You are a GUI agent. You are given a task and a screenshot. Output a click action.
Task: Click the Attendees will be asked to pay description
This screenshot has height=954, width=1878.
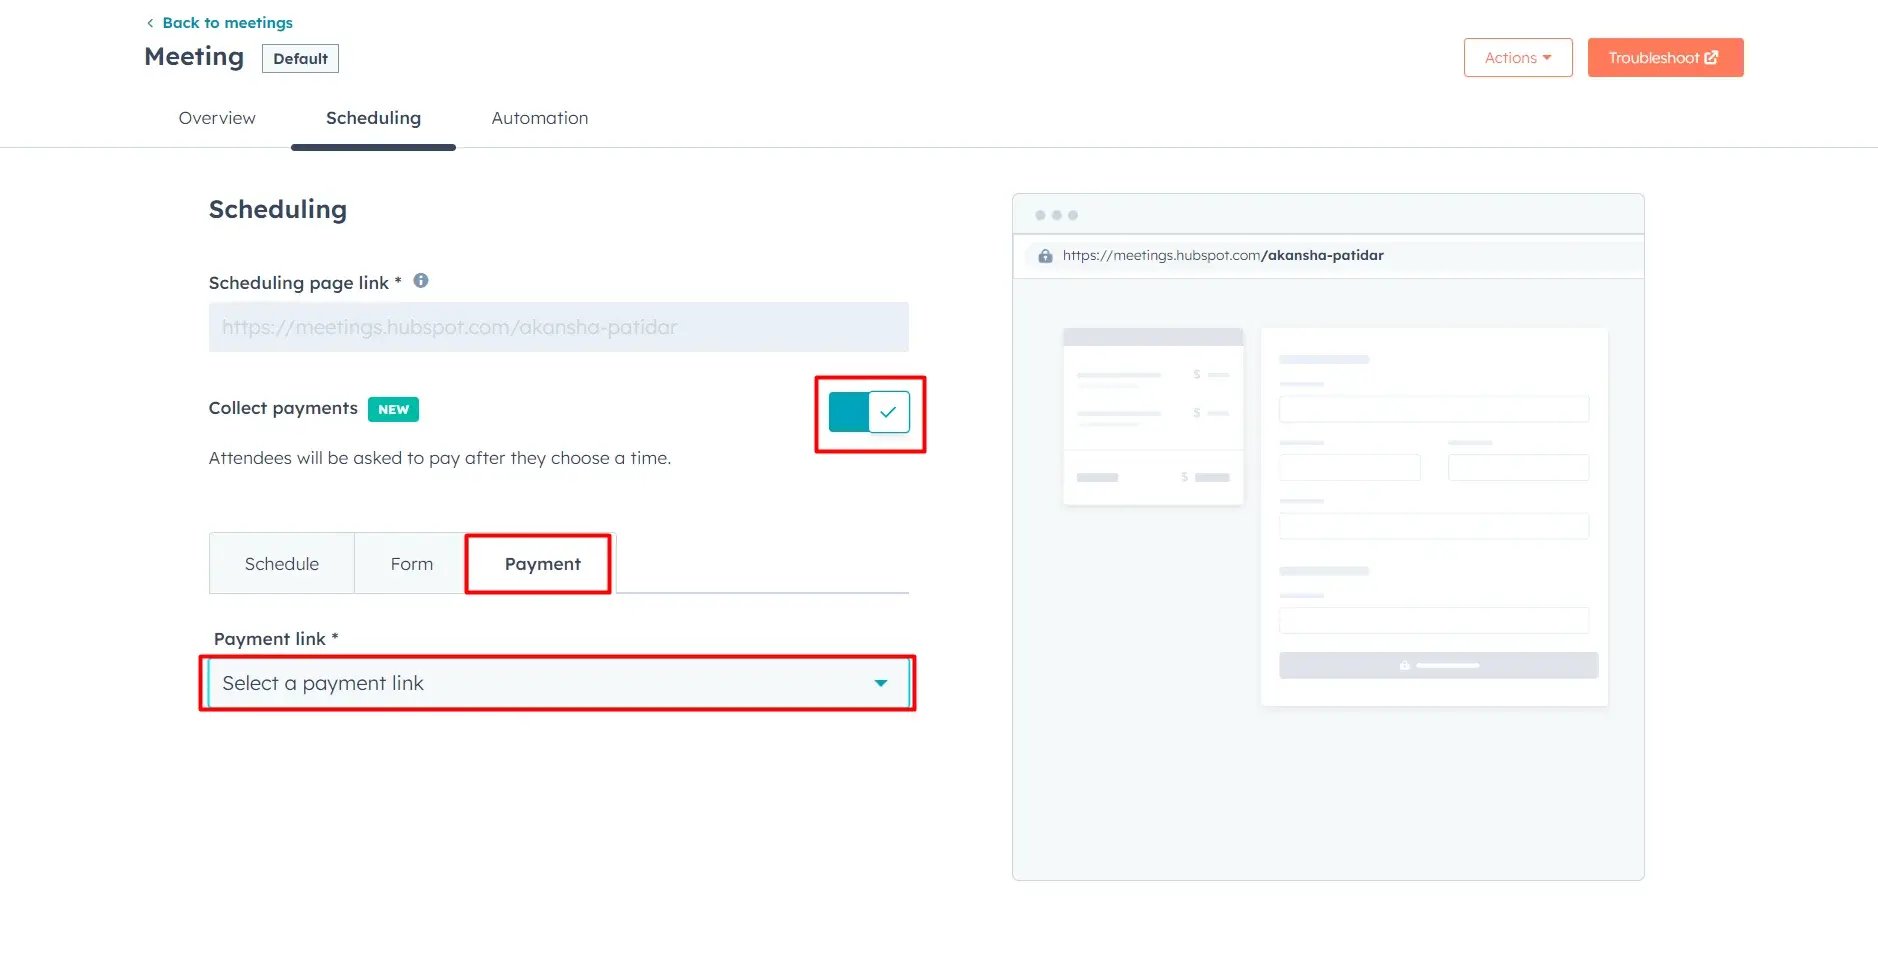pos(440,458)
